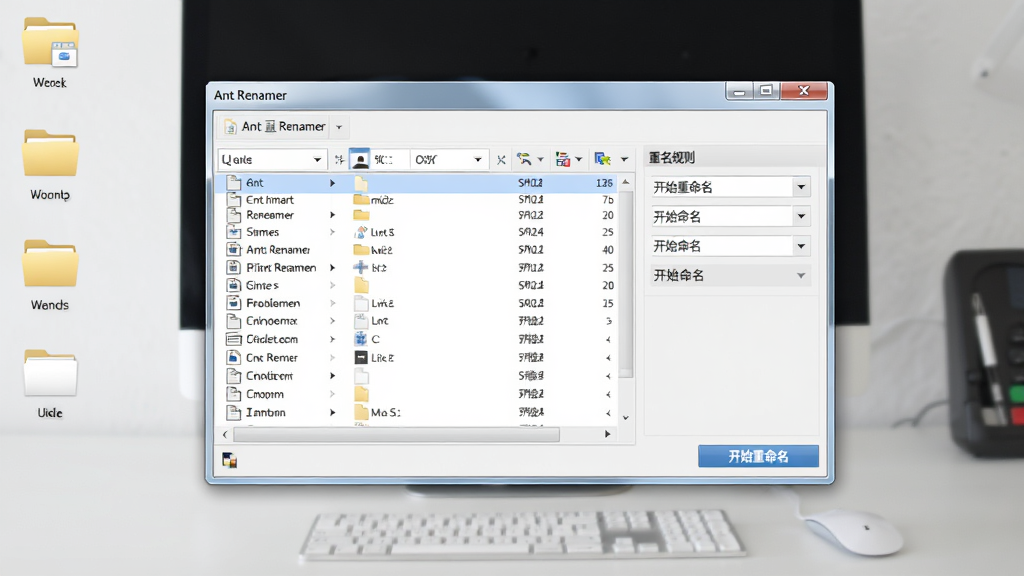Click the blue 开始重命名 button
Screen dimensions: 1024x576
758,456
